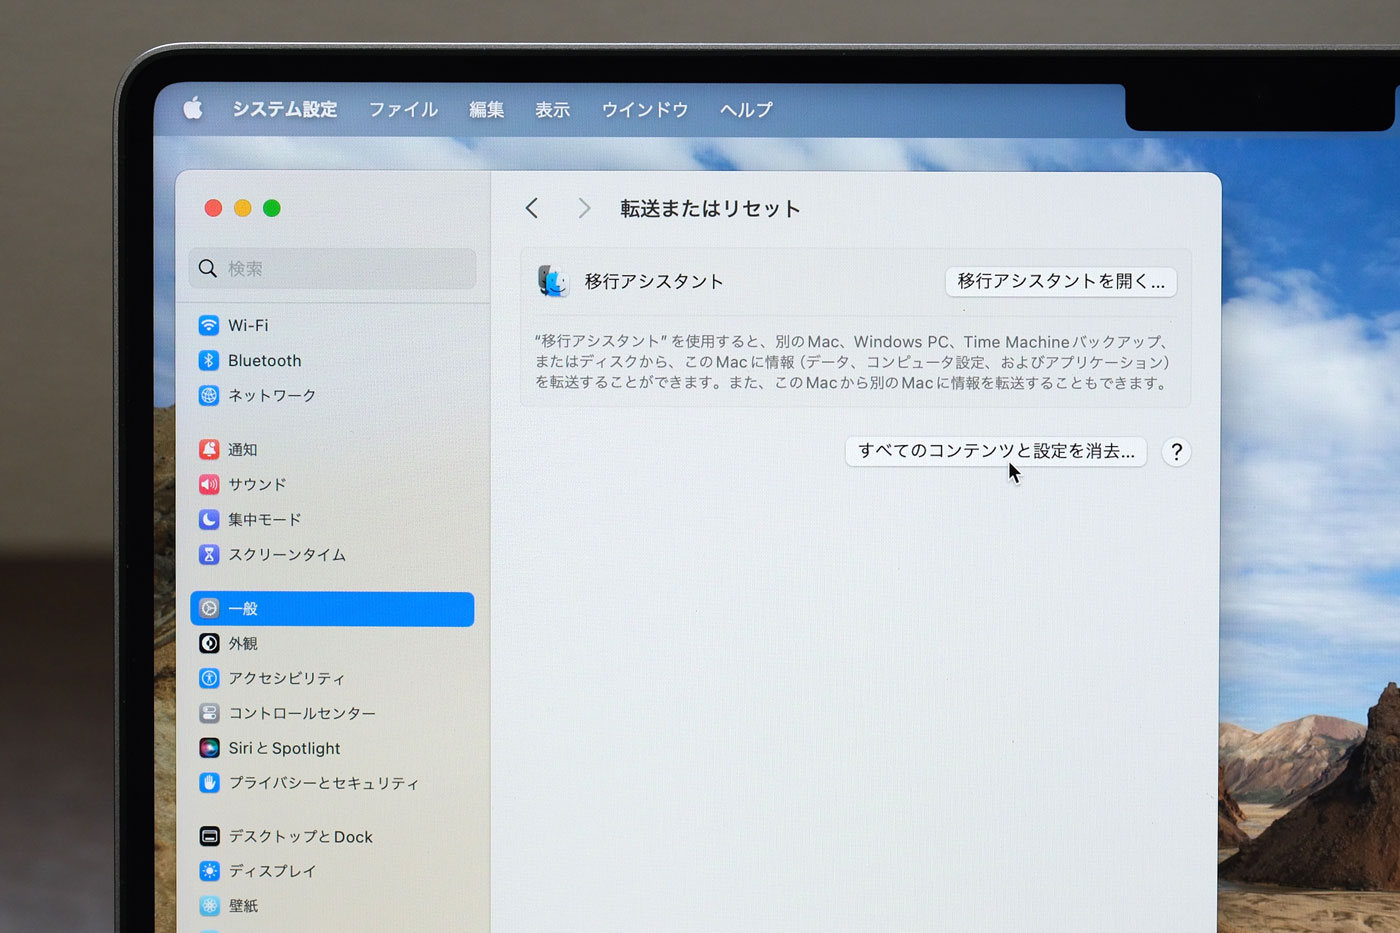Click the スクリーンタイム hourglass icon

208,554
